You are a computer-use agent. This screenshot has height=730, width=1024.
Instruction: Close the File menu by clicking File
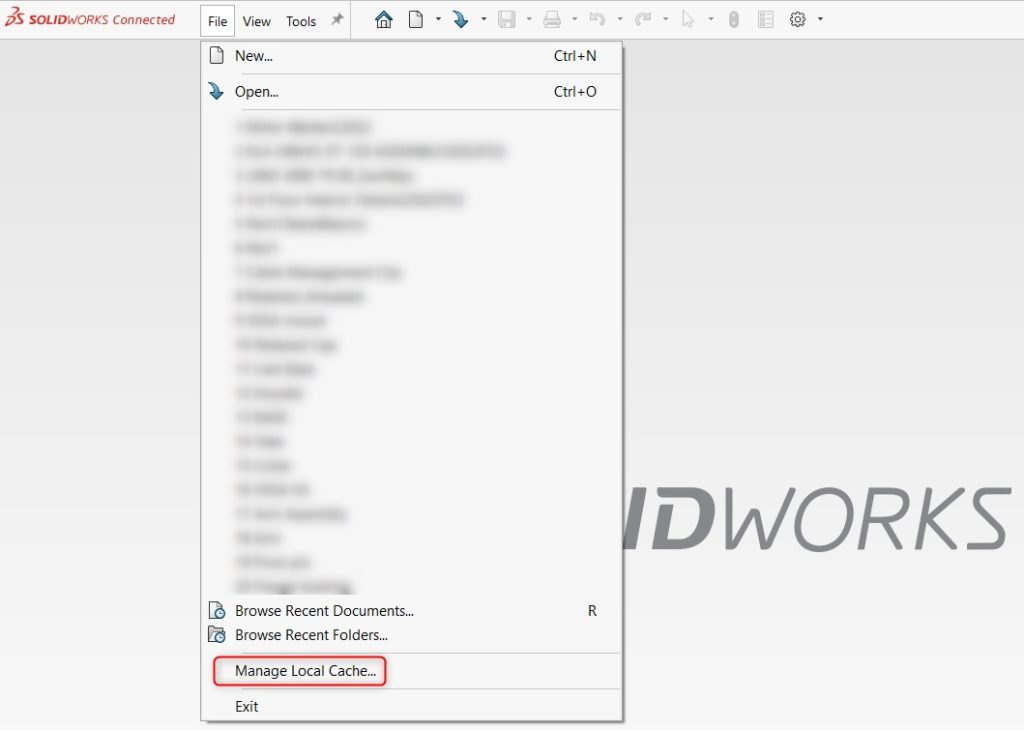(217, 21)
